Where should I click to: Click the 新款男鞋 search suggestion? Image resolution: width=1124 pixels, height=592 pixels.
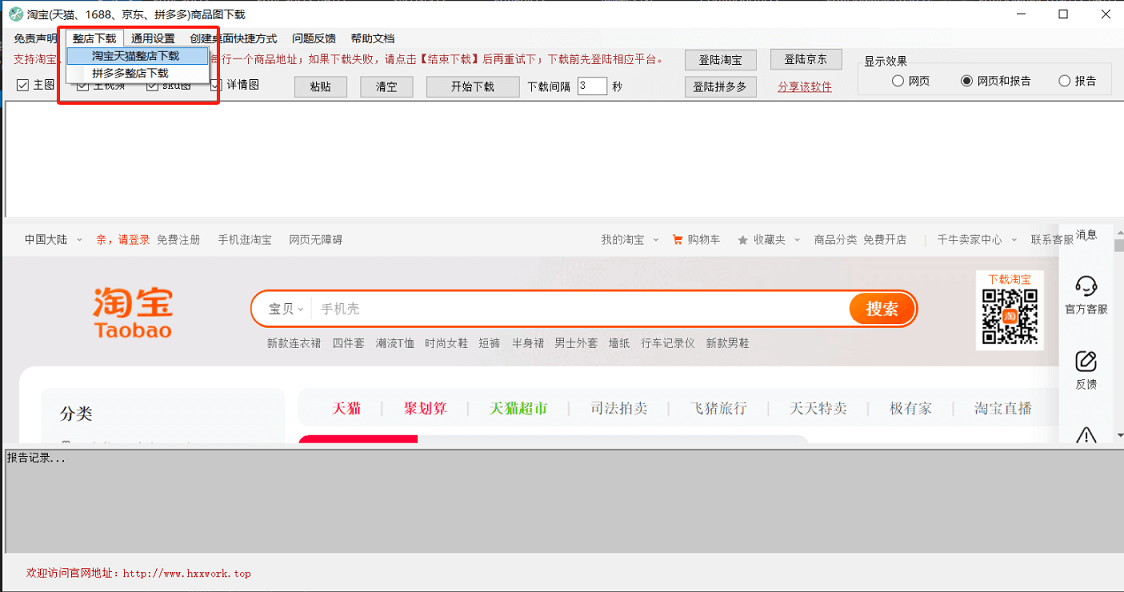(728, 343)
